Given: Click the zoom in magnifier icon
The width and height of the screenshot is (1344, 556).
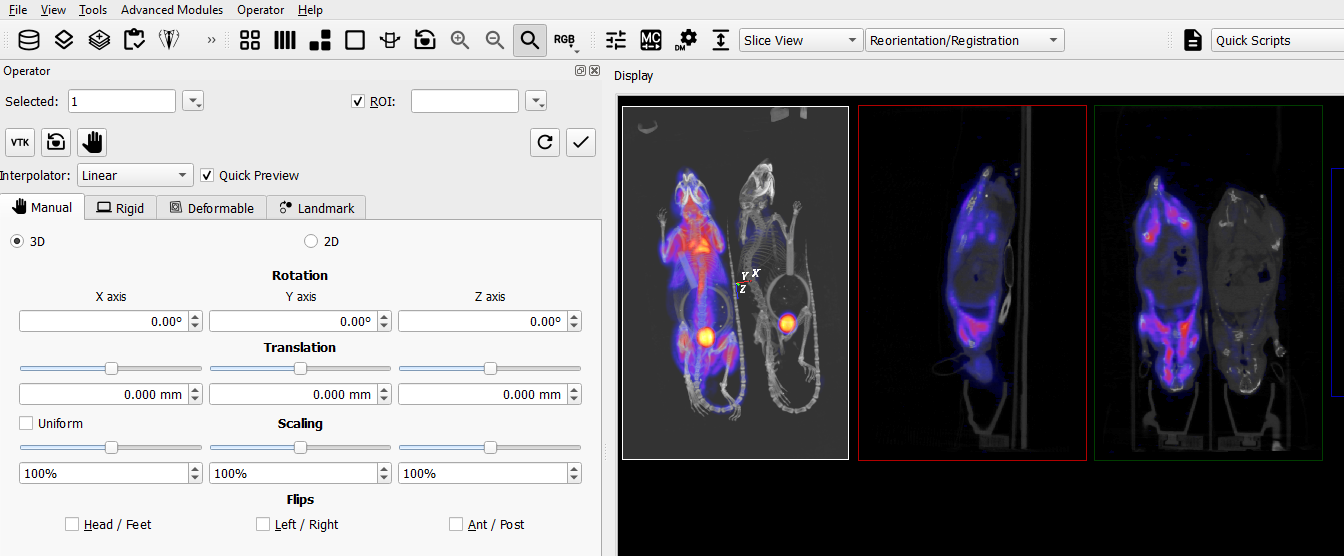Looking at the screenshot, I should [x=460, y=40].
